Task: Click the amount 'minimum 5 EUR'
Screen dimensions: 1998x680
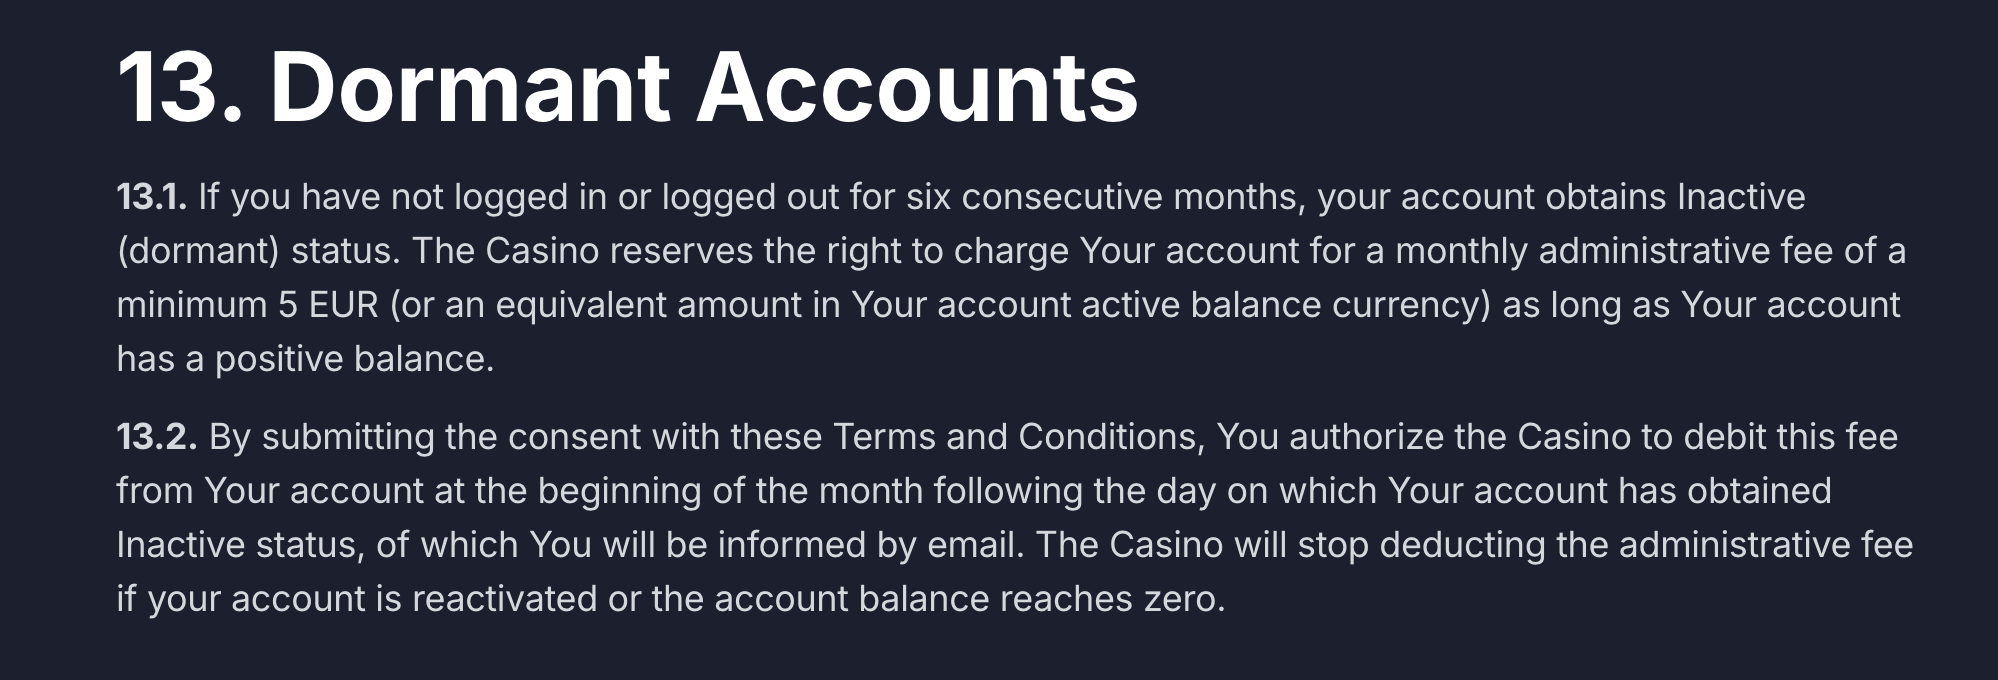Action: 248,305
